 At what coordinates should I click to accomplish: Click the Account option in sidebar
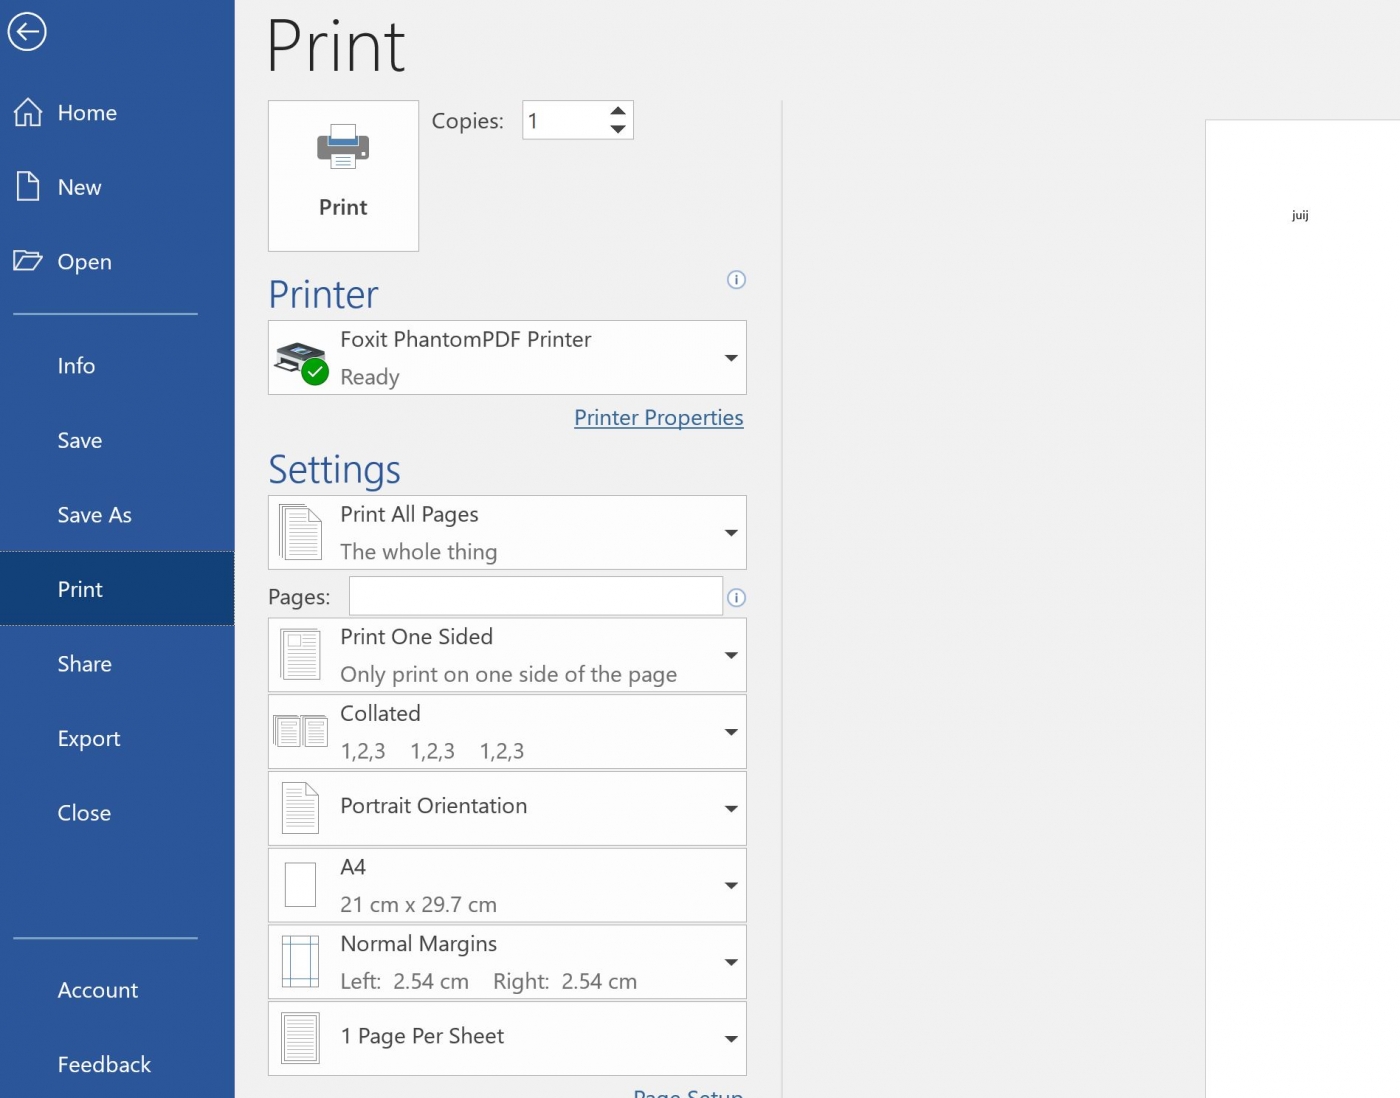pos(97,989)
